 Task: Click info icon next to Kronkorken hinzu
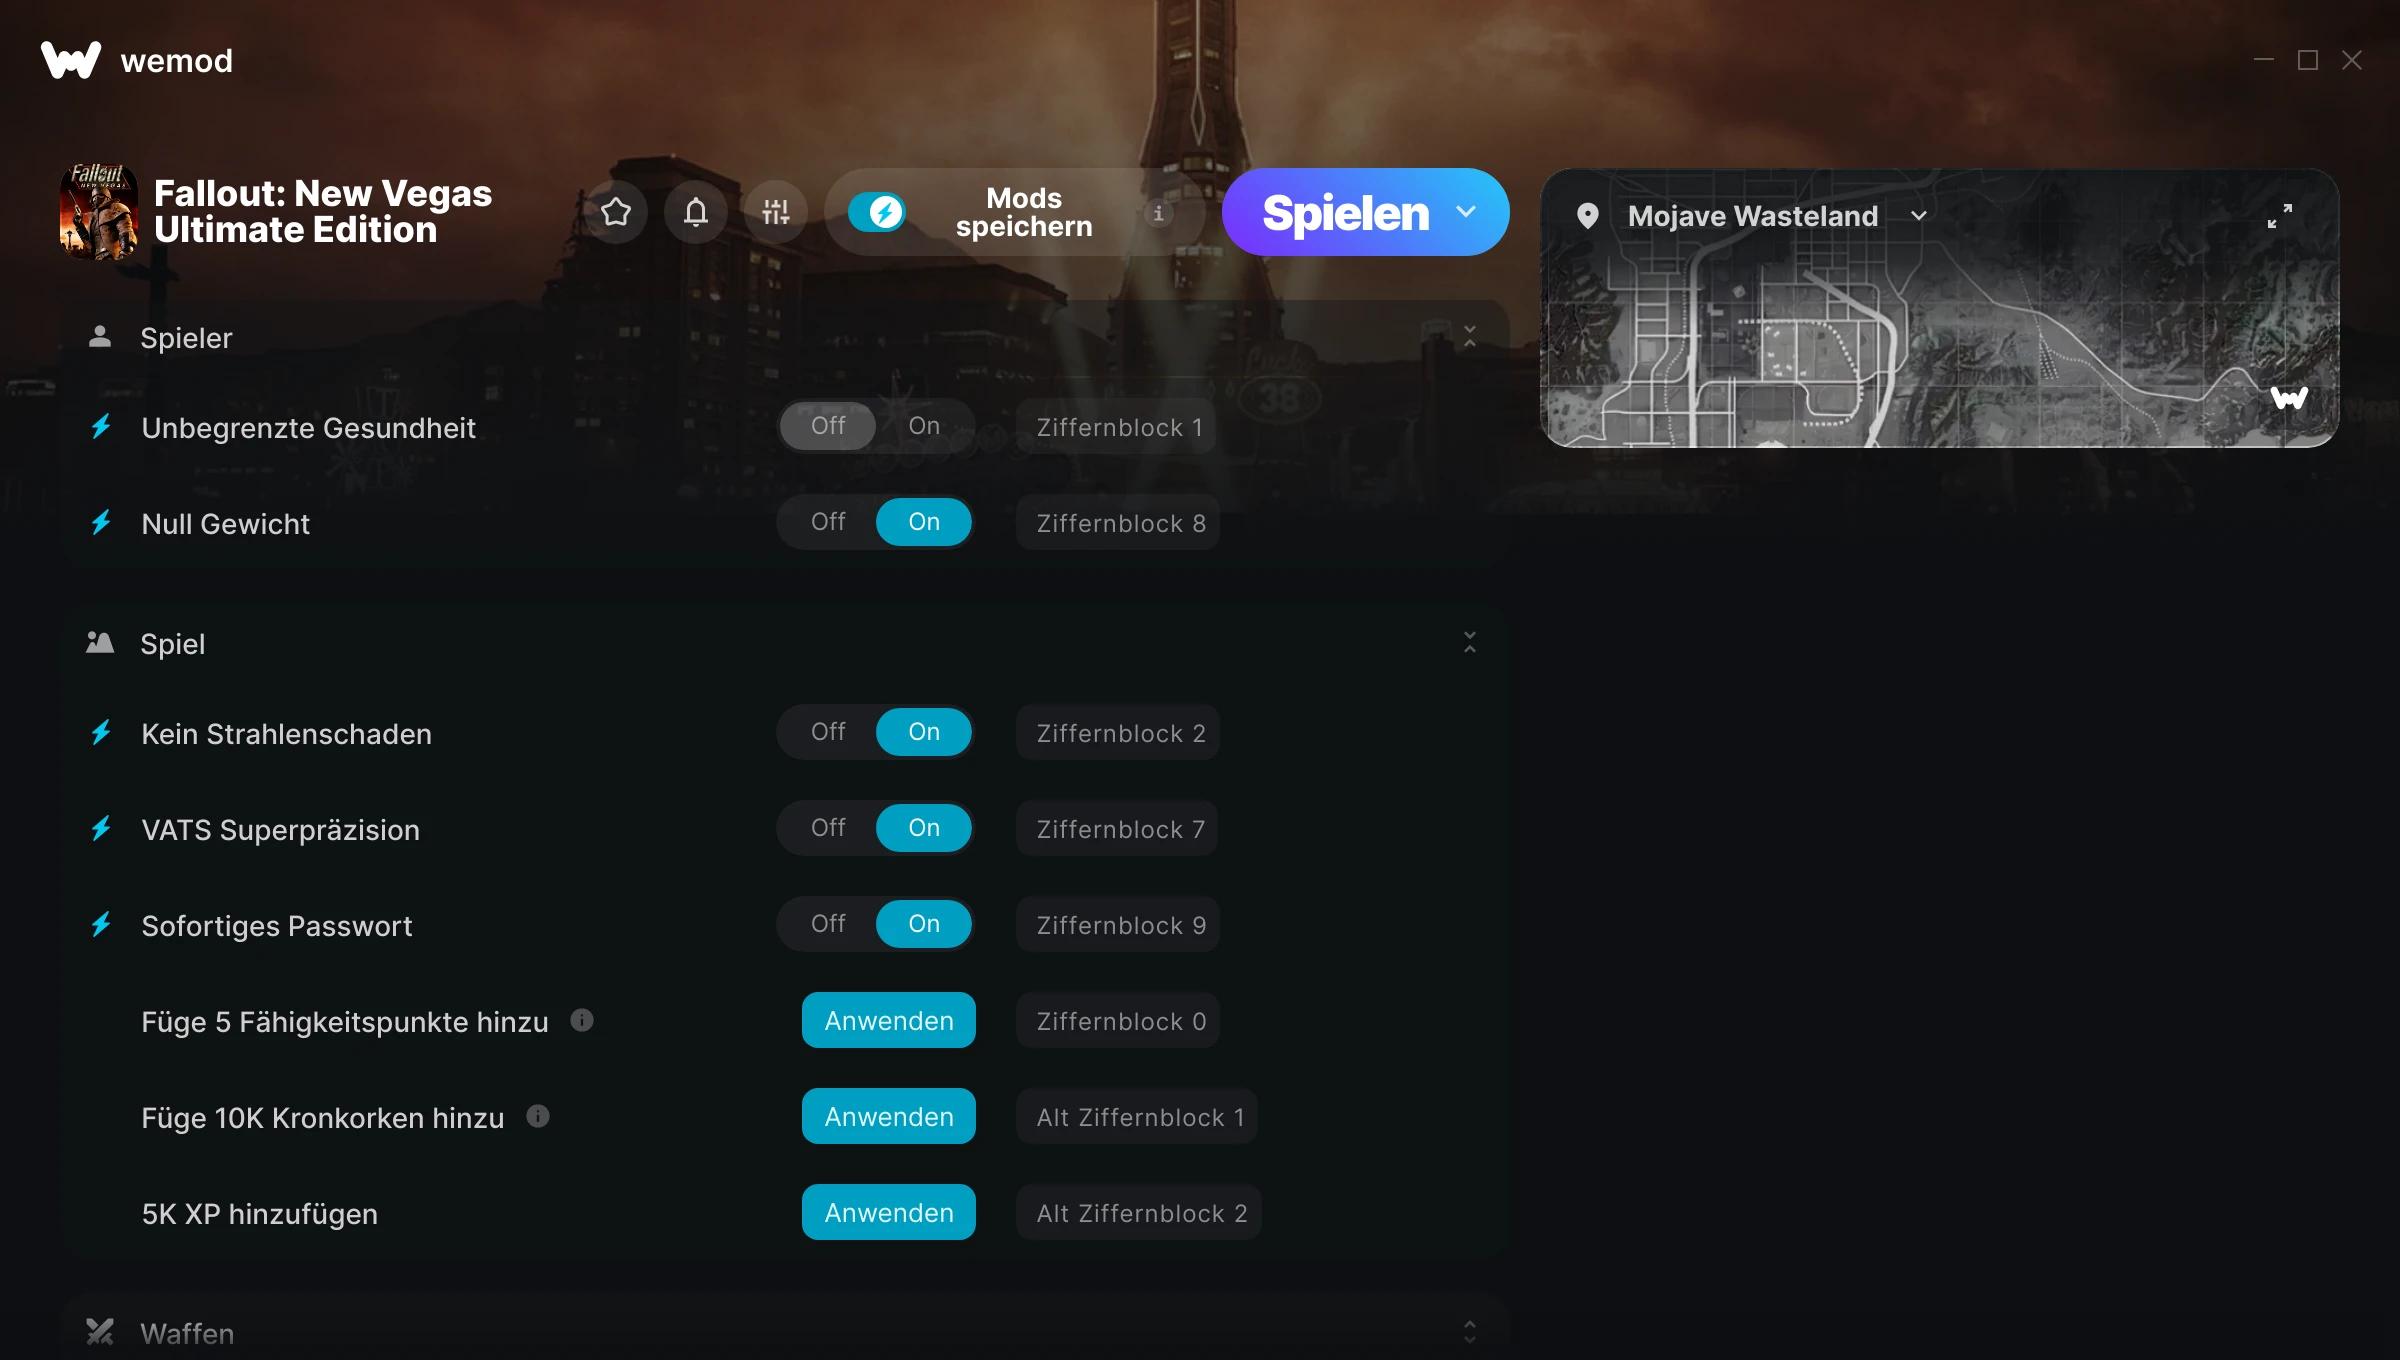coord(538,1116)
